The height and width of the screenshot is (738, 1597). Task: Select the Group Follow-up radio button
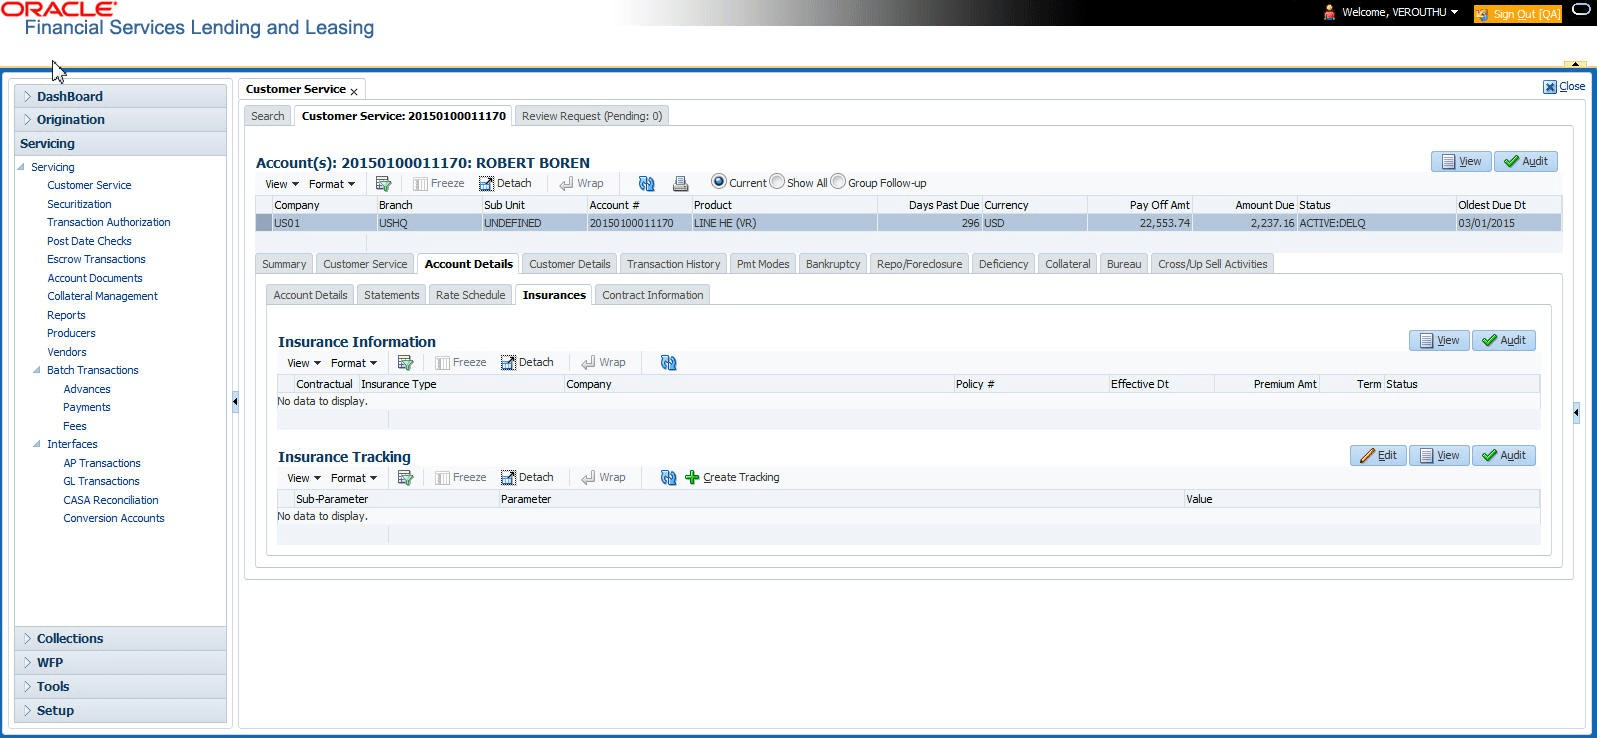click(838, 182)
